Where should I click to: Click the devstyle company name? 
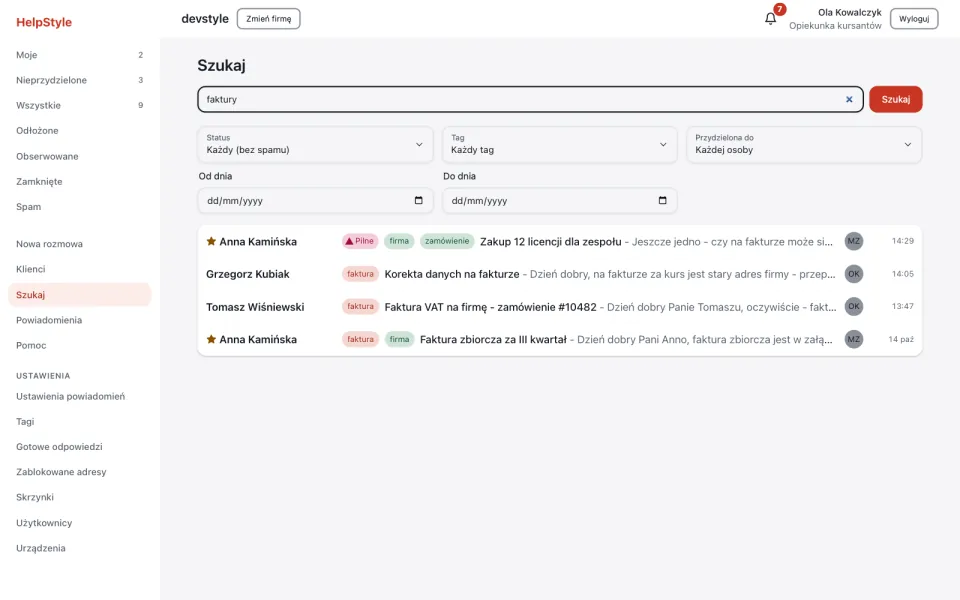click(x=205, y=18)
